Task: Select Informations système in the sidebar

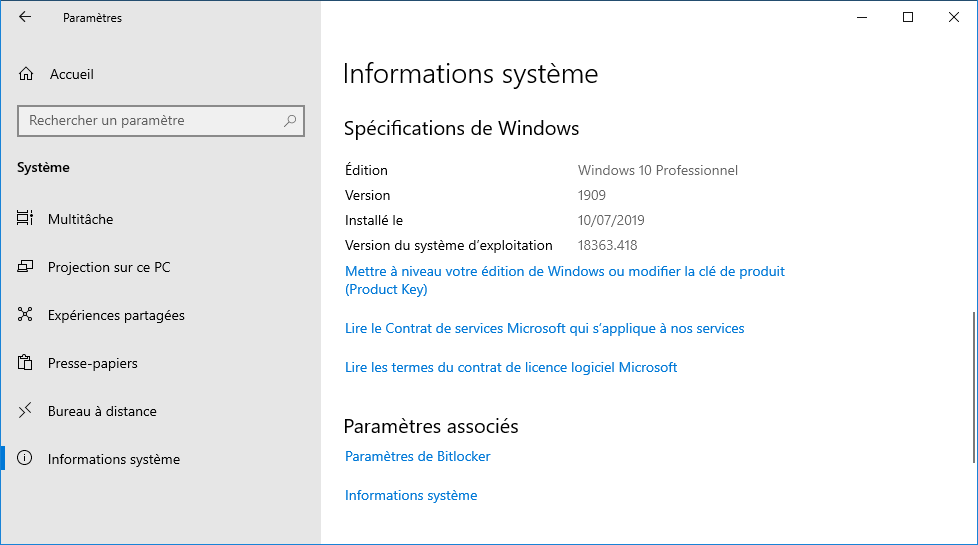Action: pos(114,460)
